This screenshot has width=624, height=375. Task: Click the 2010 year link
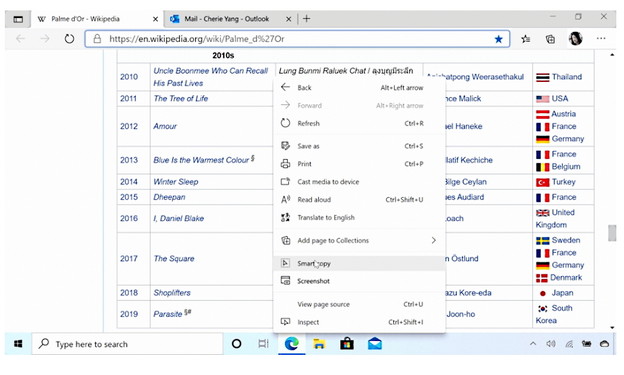tap(129, 77)
